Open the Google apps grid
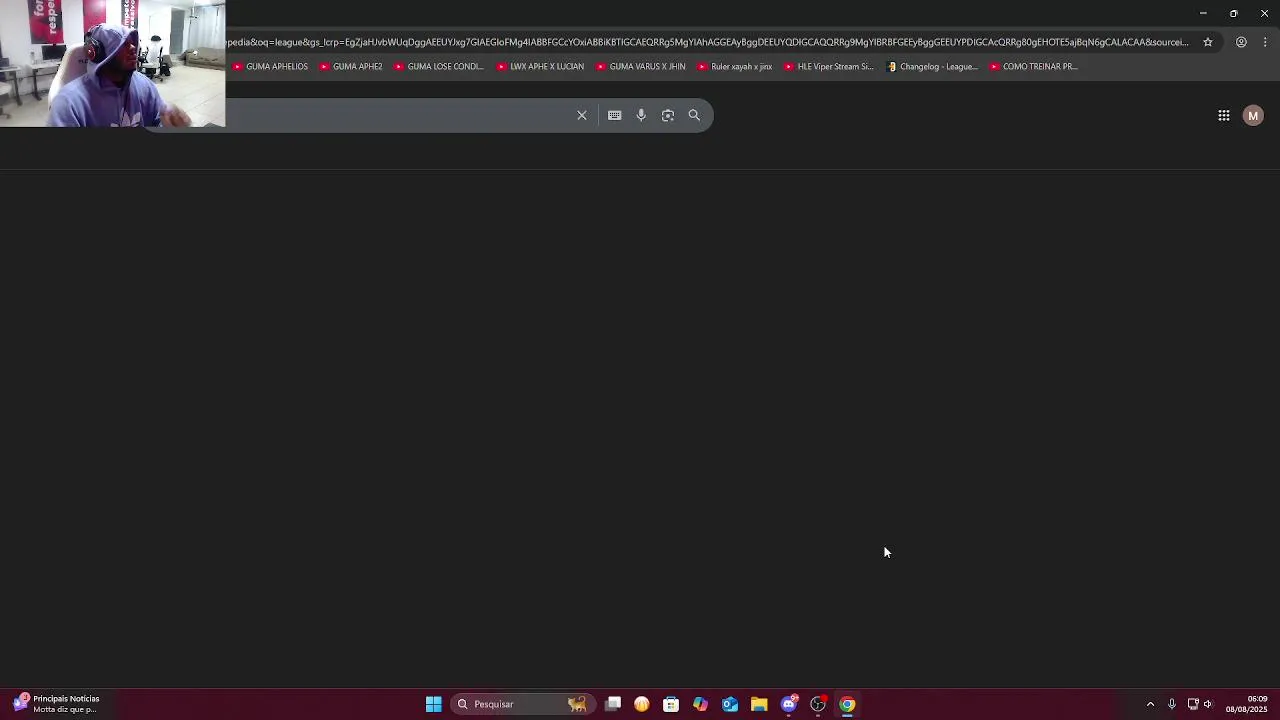 pyautogui.click(x=1224, y=116)
